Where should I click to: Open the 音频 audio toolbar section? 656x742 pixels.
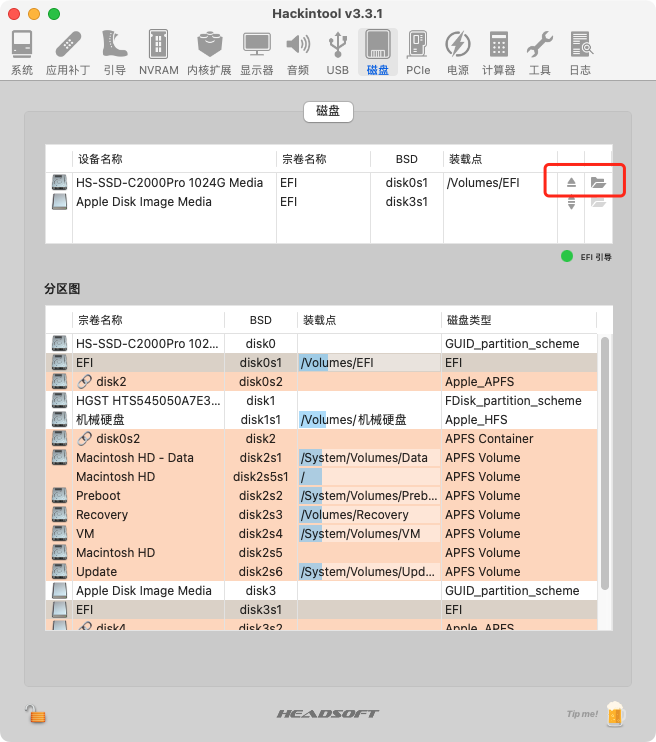tap(298, 53)
